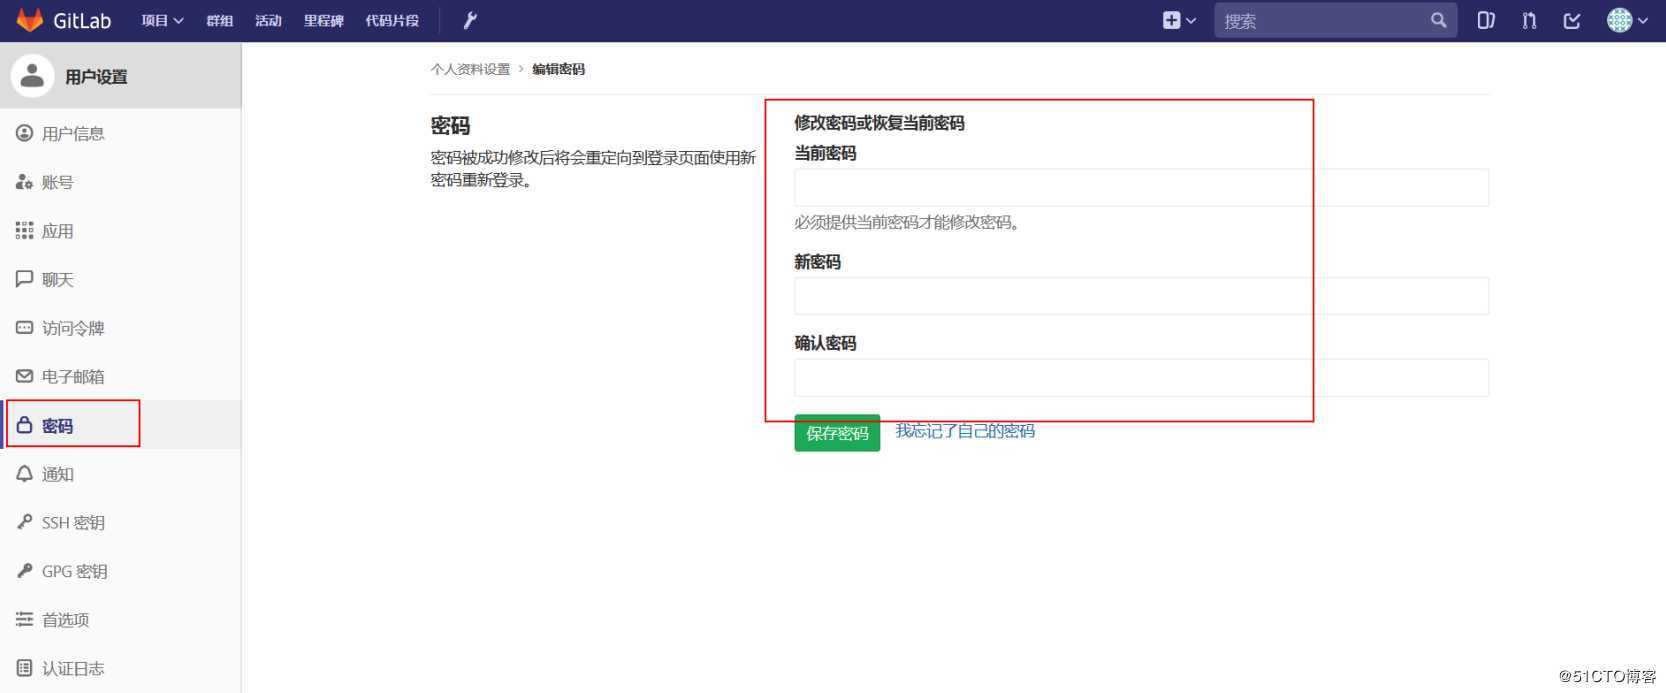Open the to-do list check icon
Image resolution: width=1666 pixels, height=693 pixels.
(x=1572, y=20)
